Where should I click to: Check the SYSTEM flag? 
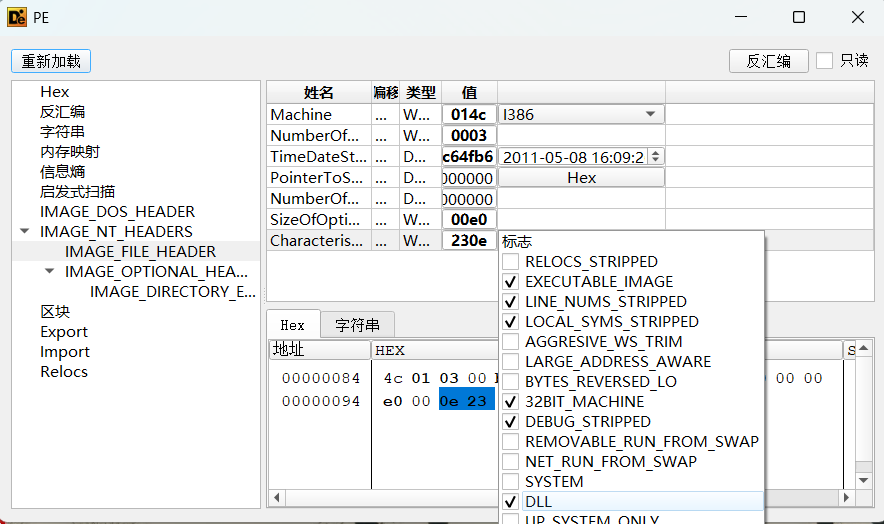click(x=511, y=482)
